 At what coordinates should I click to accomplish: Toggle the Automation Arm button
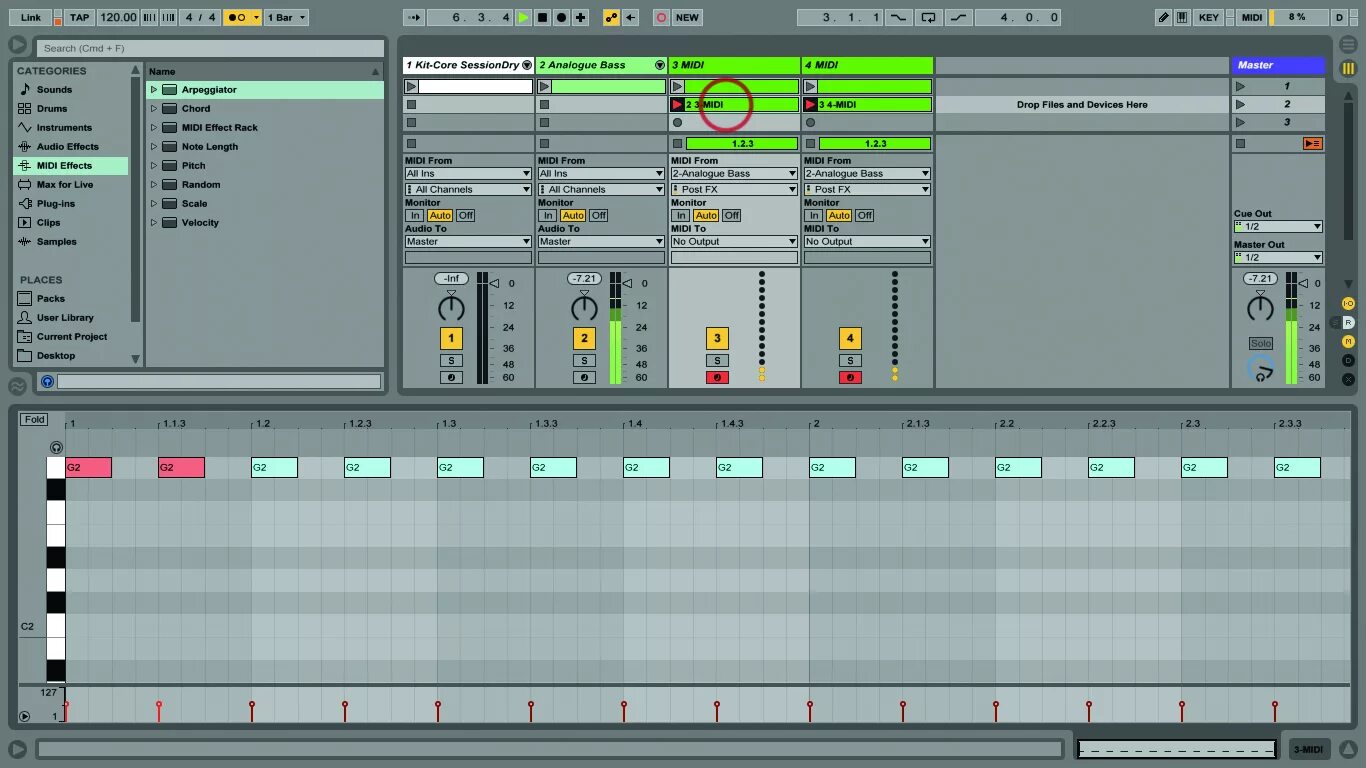(611, 17)
